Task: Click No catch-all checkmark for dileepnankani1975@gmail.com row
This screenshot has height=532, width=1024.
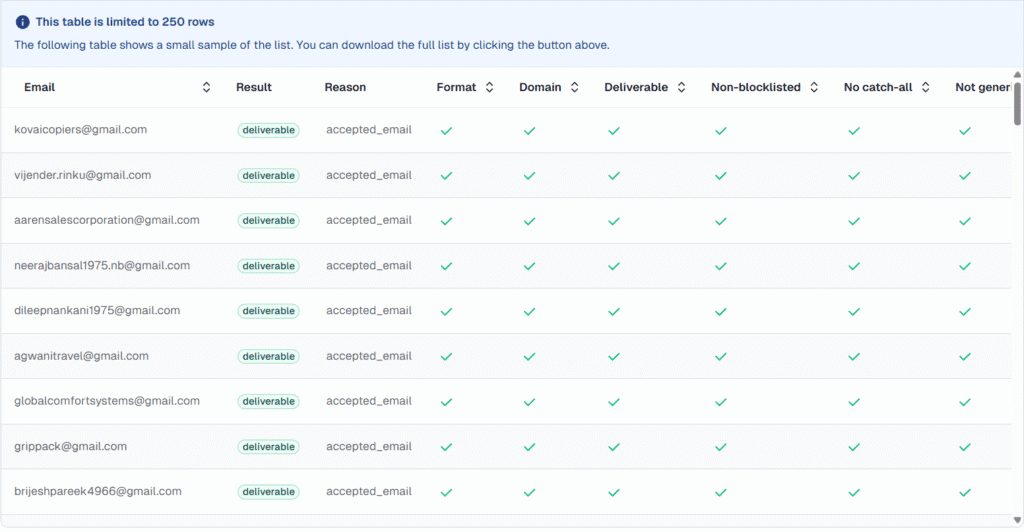Action: (x=854, y=311)
